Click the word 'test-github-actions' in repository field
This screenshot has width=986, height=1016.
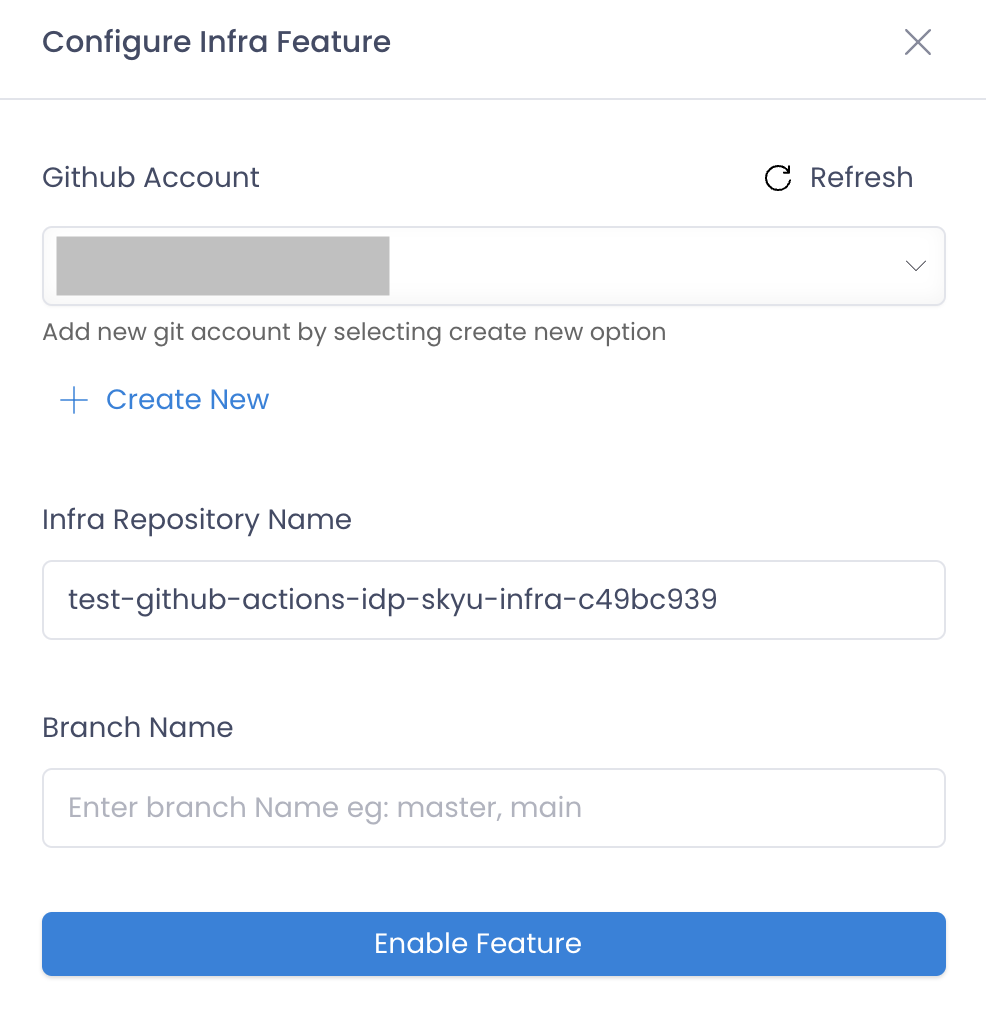(206, 600)
